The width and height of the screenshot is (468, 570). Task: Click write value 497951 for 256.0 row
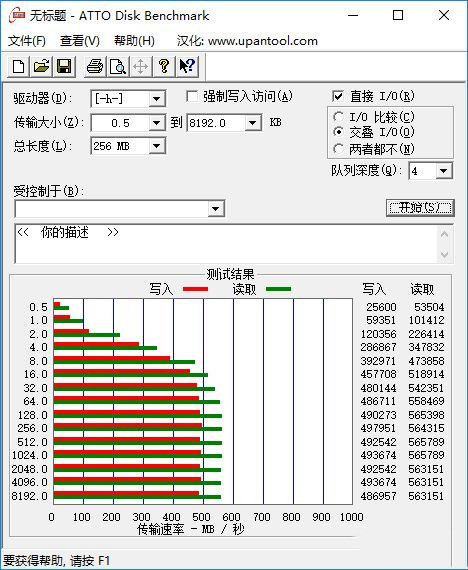tap(378, 428)
